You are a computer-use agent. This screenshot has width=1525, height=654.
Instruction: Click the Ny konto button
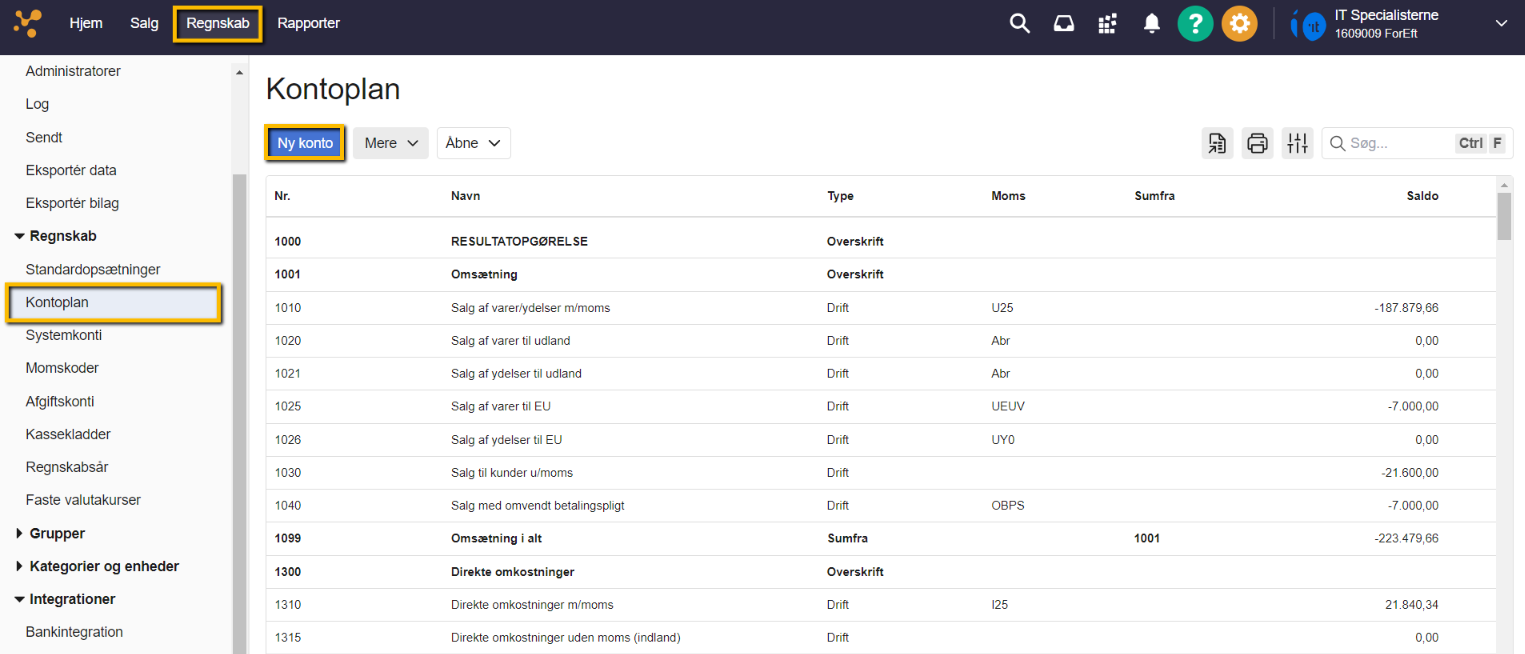click(305, 143)
